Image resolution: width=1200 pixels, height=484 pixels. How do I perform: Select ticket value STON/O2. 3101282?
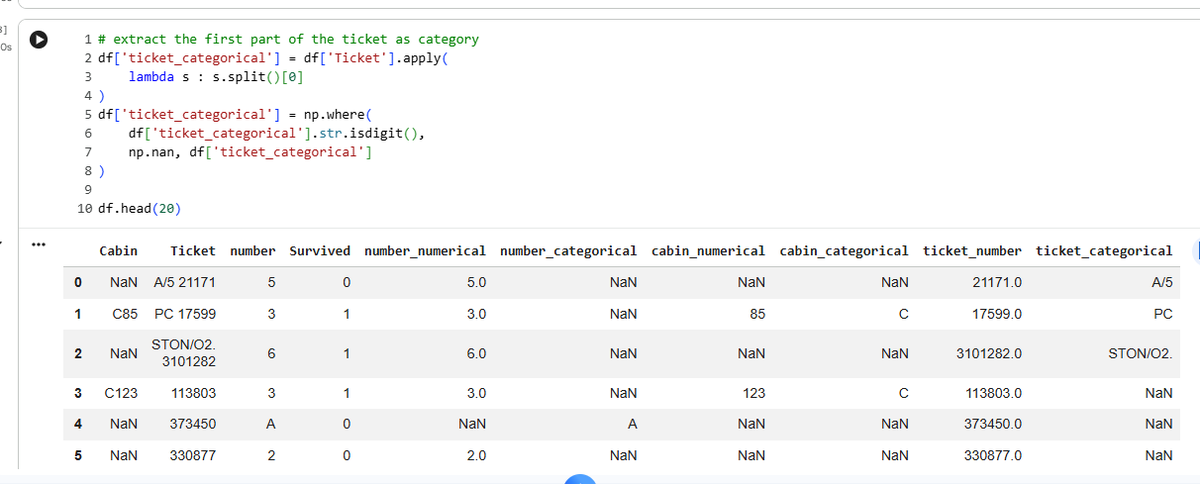pyautogui.click(x=184, y=353)
